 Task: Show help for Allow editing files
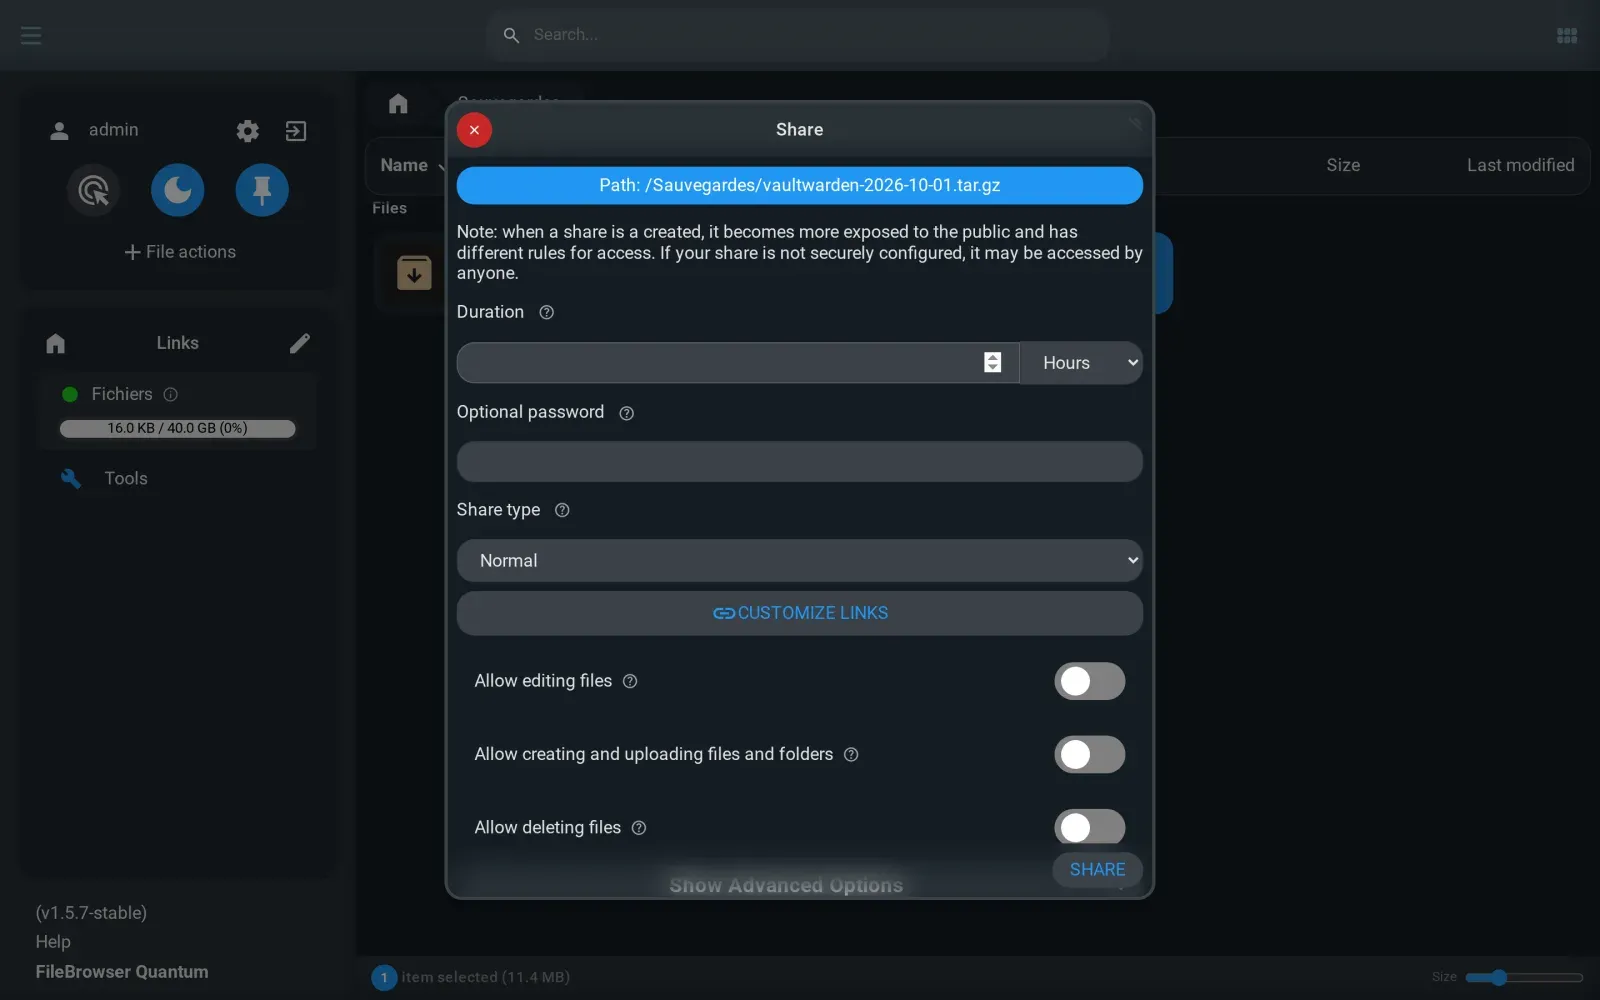pos(630,681)
